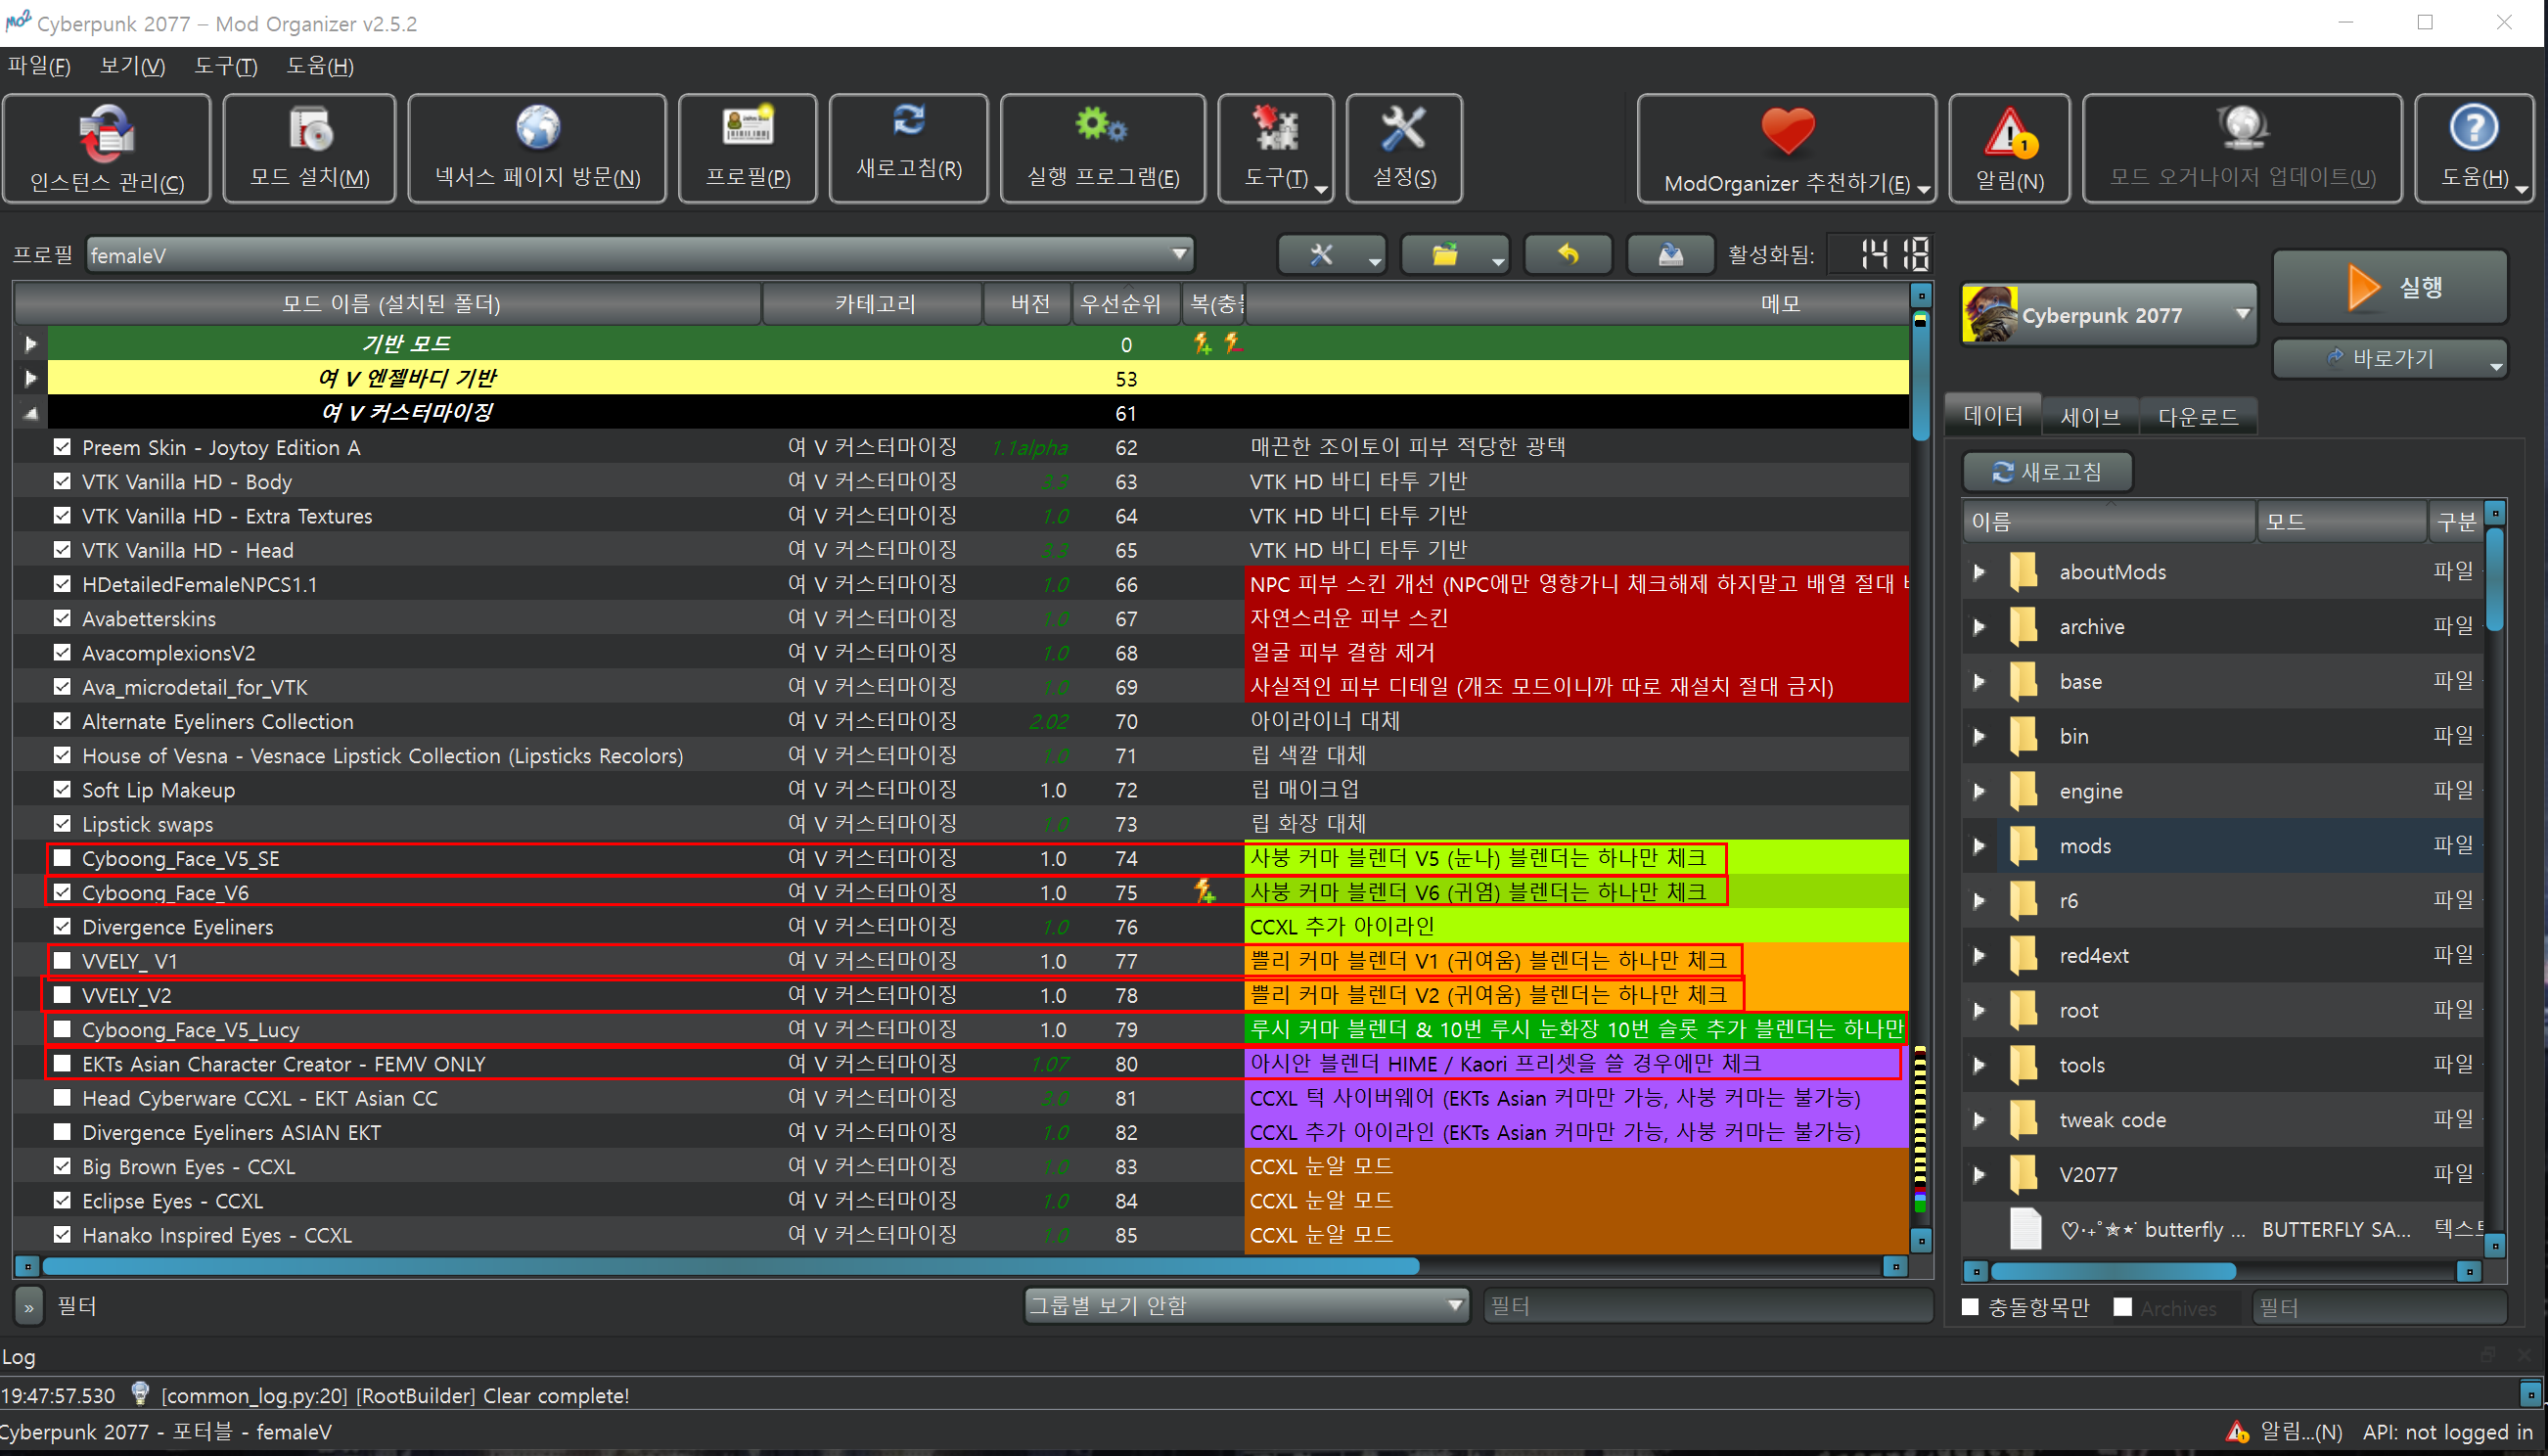Open the 도구(T) menu
The height and width of the screenshot is (1456, 2548).
pos(225,66)
